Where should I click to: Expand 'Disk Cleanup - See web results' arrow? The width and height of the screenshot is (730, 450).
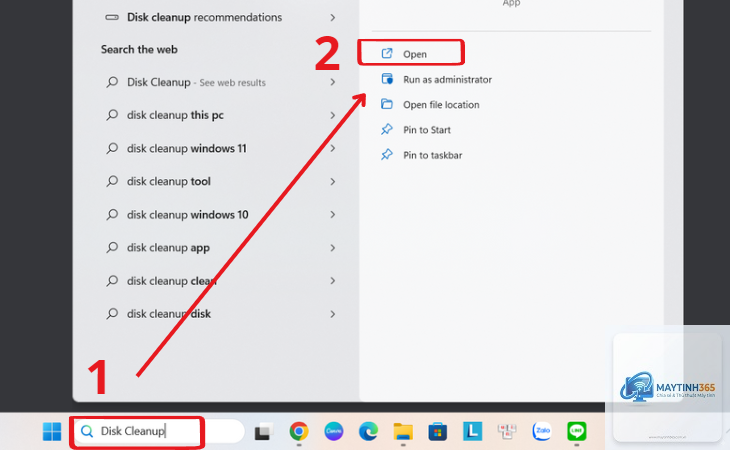[x=332, y=82]
